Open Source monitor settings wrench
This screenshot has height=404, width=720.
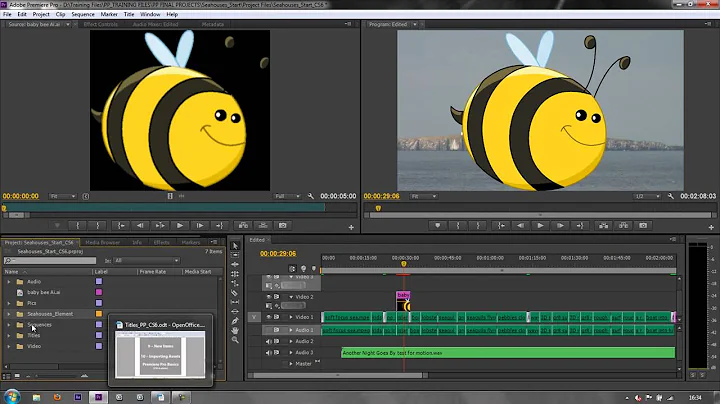[x=311, y=196]
